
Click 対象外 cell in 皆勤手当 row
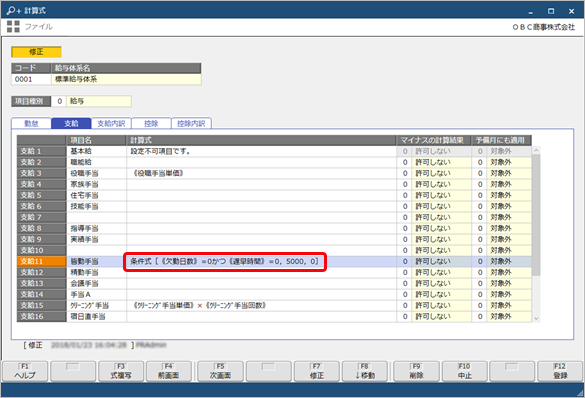click(x=509, y=261)
